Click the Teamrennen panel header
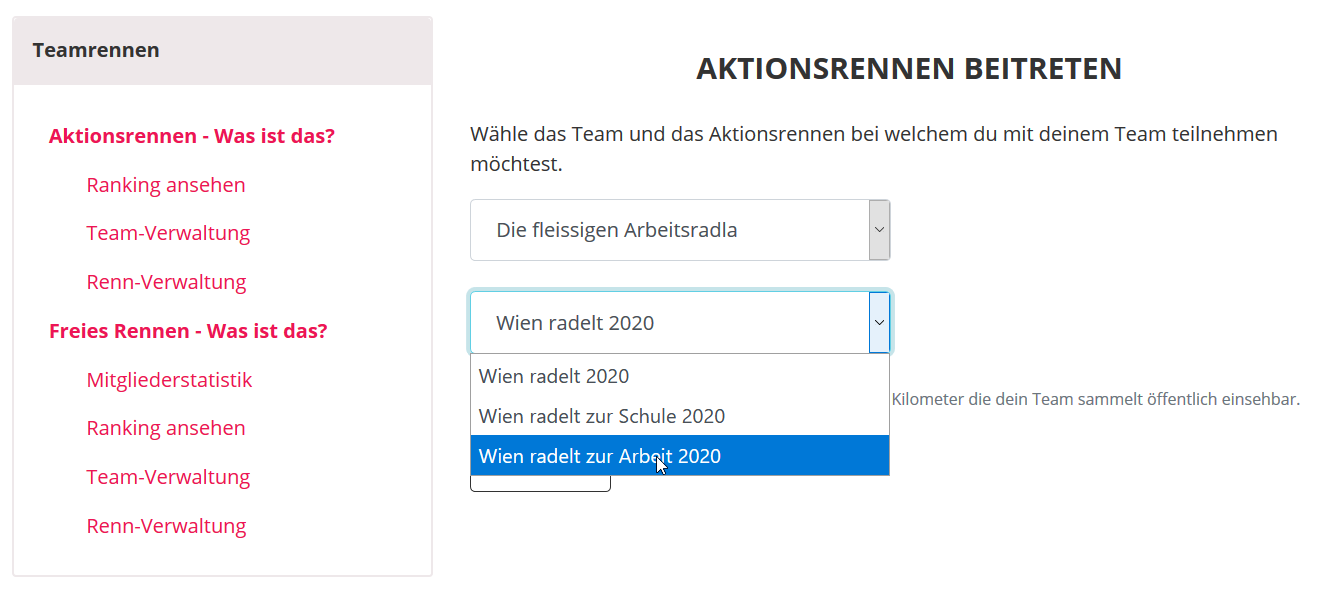The height and width of the screenshot is (596, 1338). tap(222, 50)
